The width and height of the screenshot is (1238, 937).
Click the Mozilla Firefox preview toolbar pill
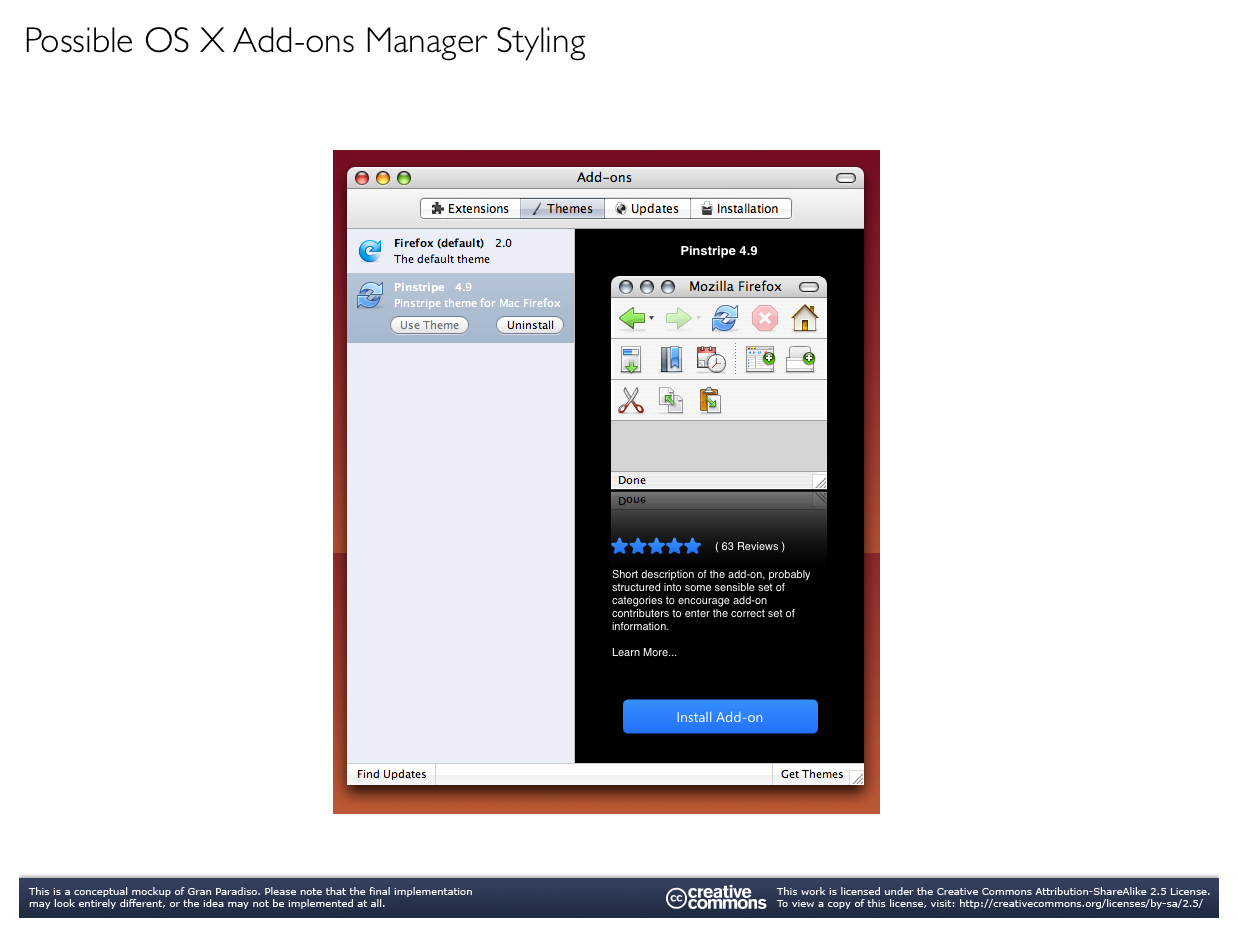coord(809,287)
